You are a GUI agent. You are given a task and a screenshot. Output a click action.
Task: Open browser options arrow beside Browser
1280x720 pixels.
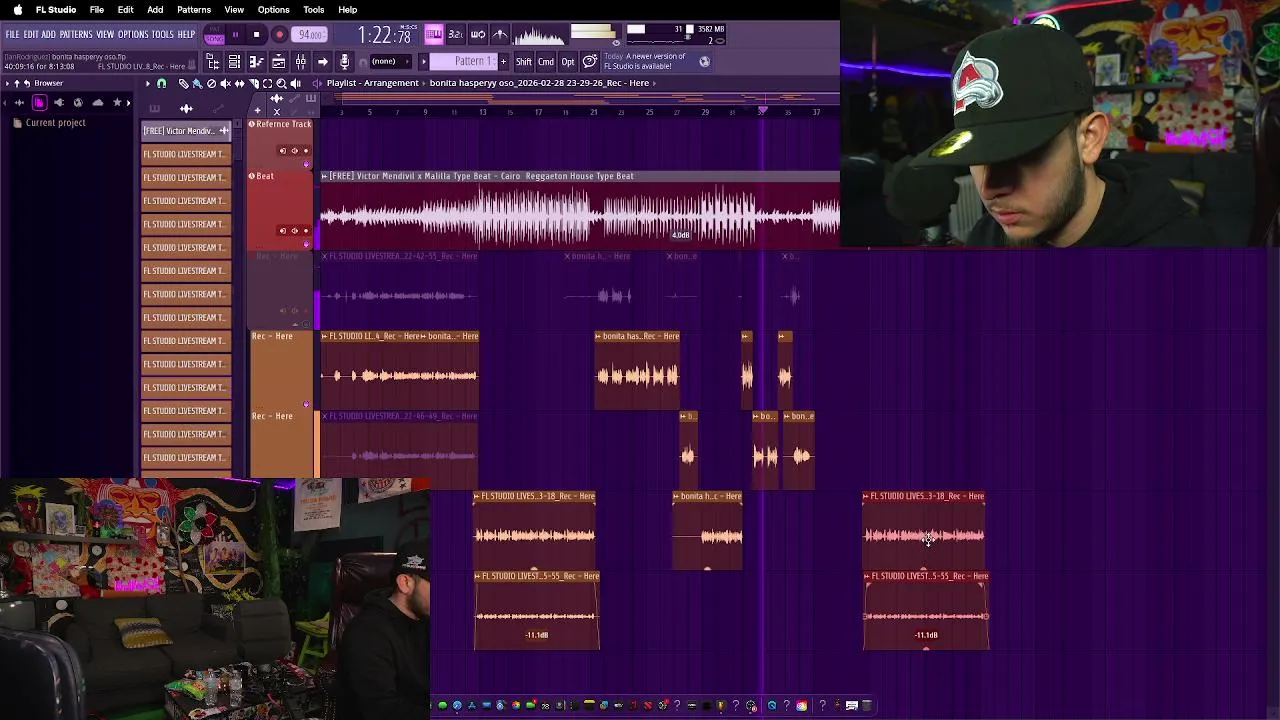7,83
